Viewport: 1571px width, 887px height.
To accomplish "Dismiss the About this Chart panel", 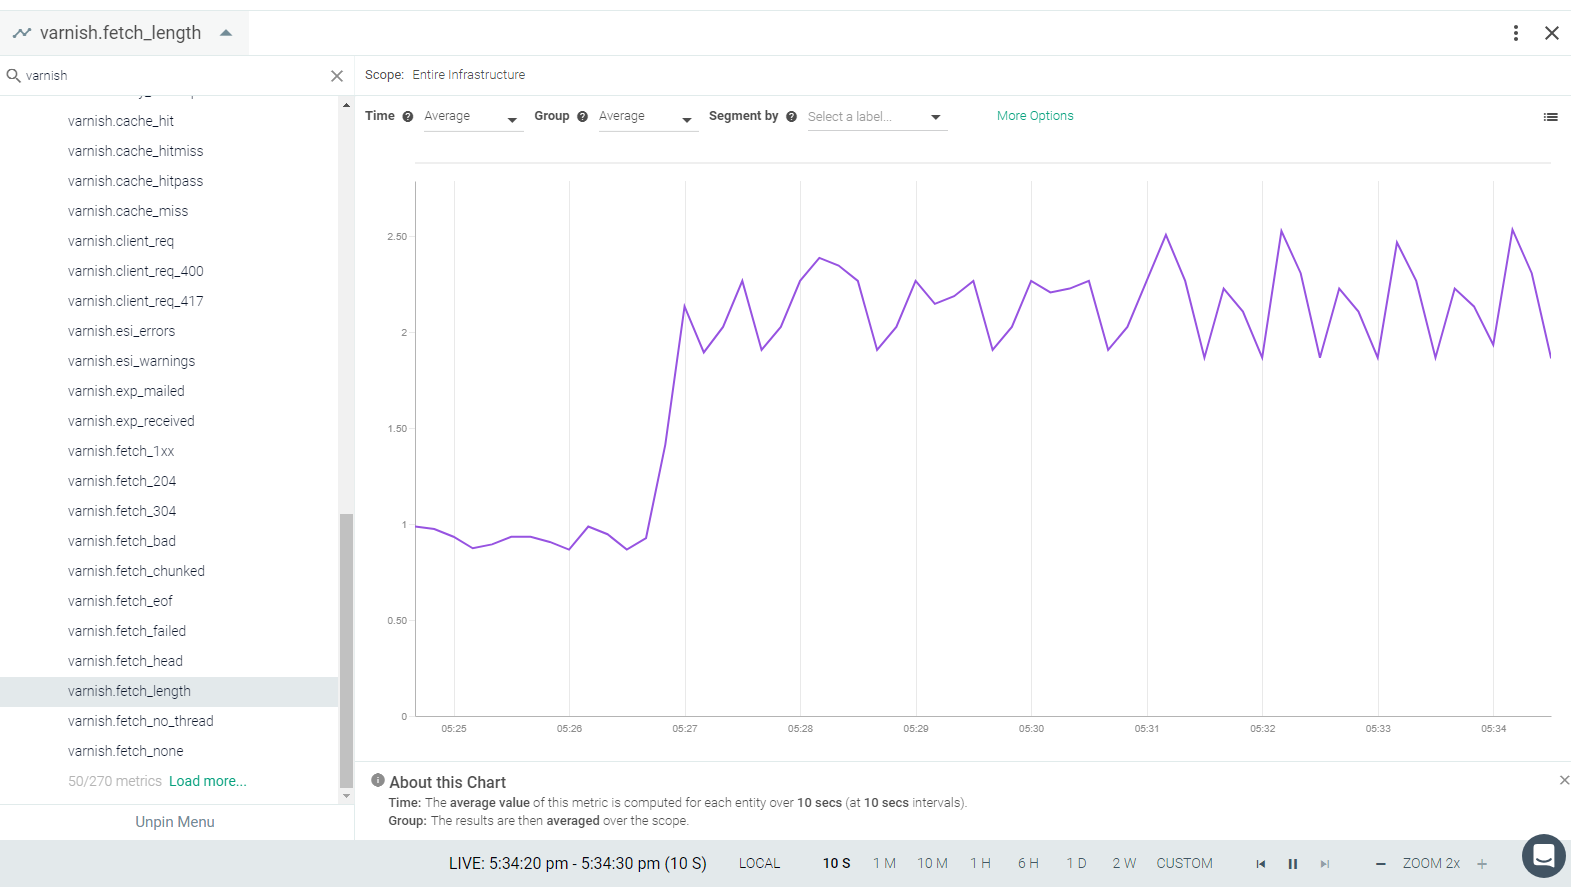I will coord(1564,780).
